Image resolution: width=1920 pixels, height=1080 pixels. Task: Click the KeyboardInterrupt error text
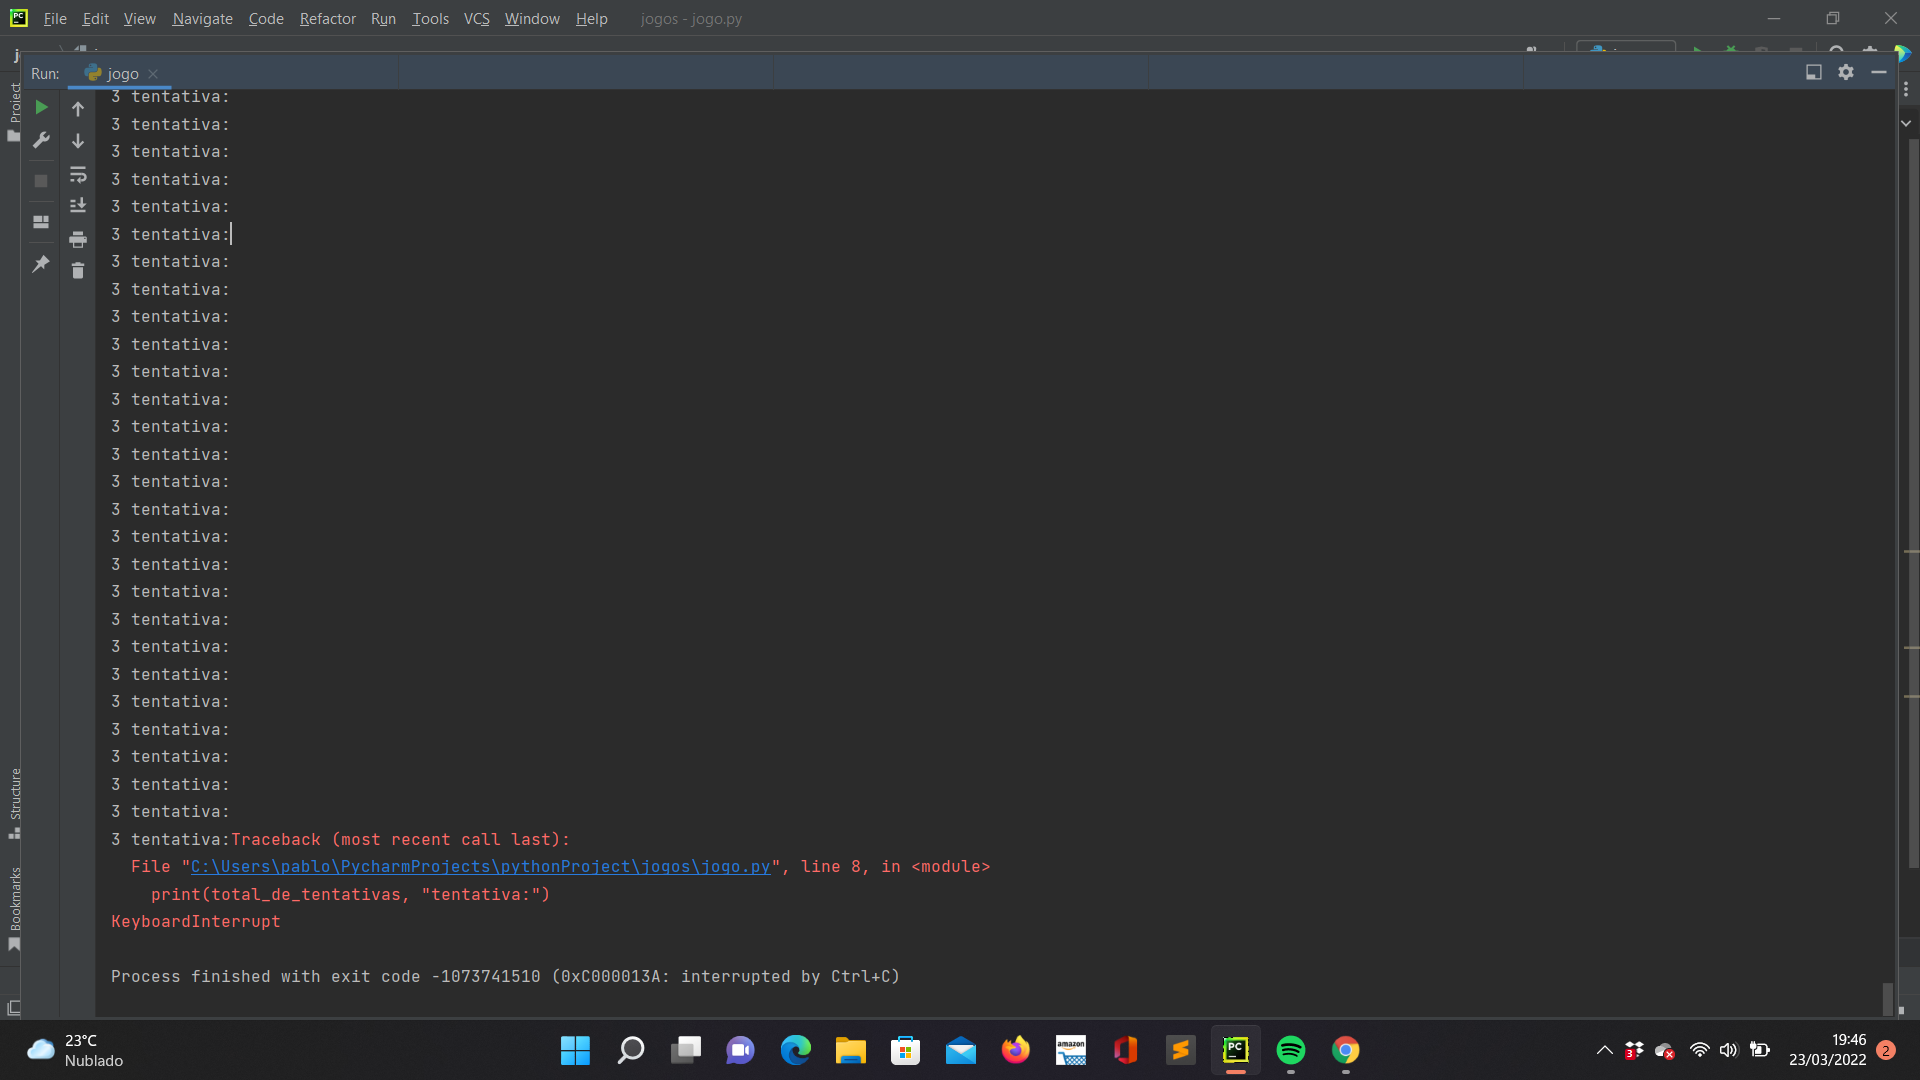pyautogui.click(x=196, y=922)
